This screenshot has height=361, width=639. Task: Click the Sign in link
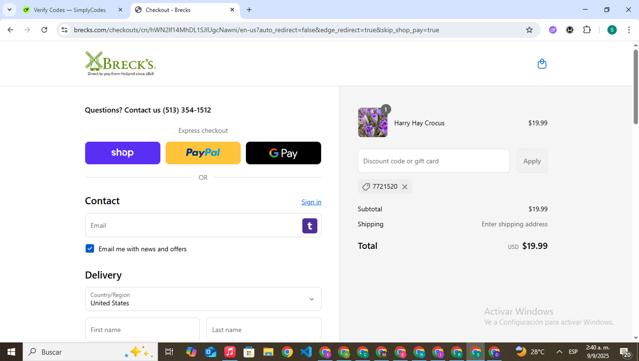point(311,202)
